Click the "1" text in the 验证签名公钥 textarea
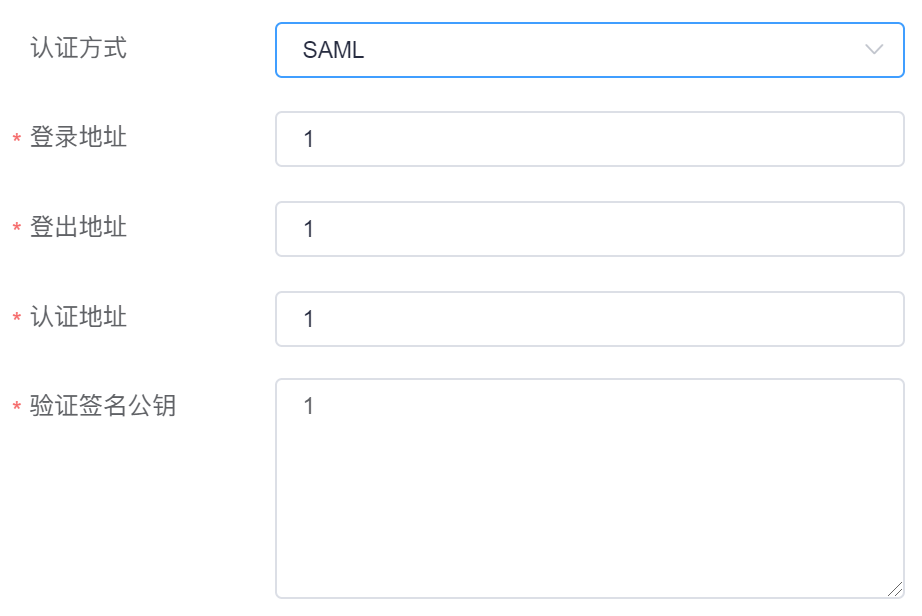The width and height of the screenshot is (922, 616). (309, 406)
